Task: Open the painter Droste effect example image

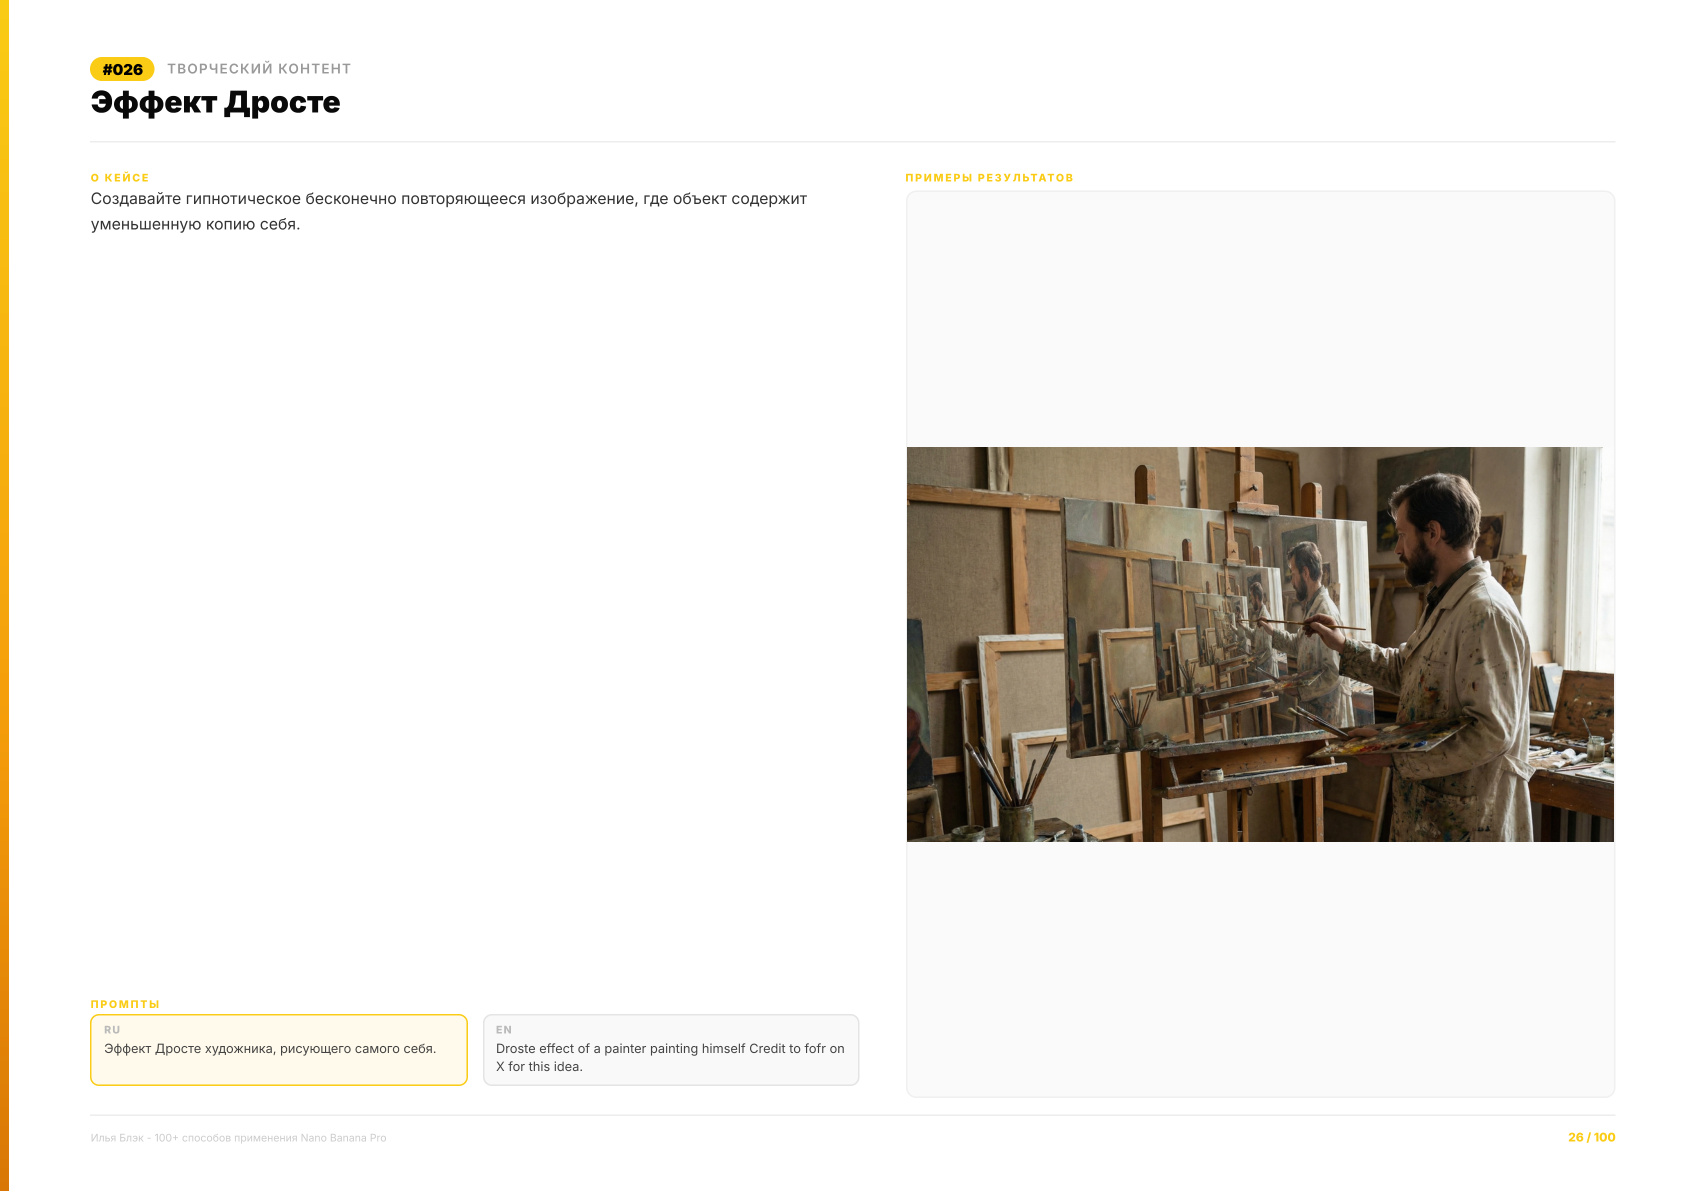Action: pos(1260,644)
